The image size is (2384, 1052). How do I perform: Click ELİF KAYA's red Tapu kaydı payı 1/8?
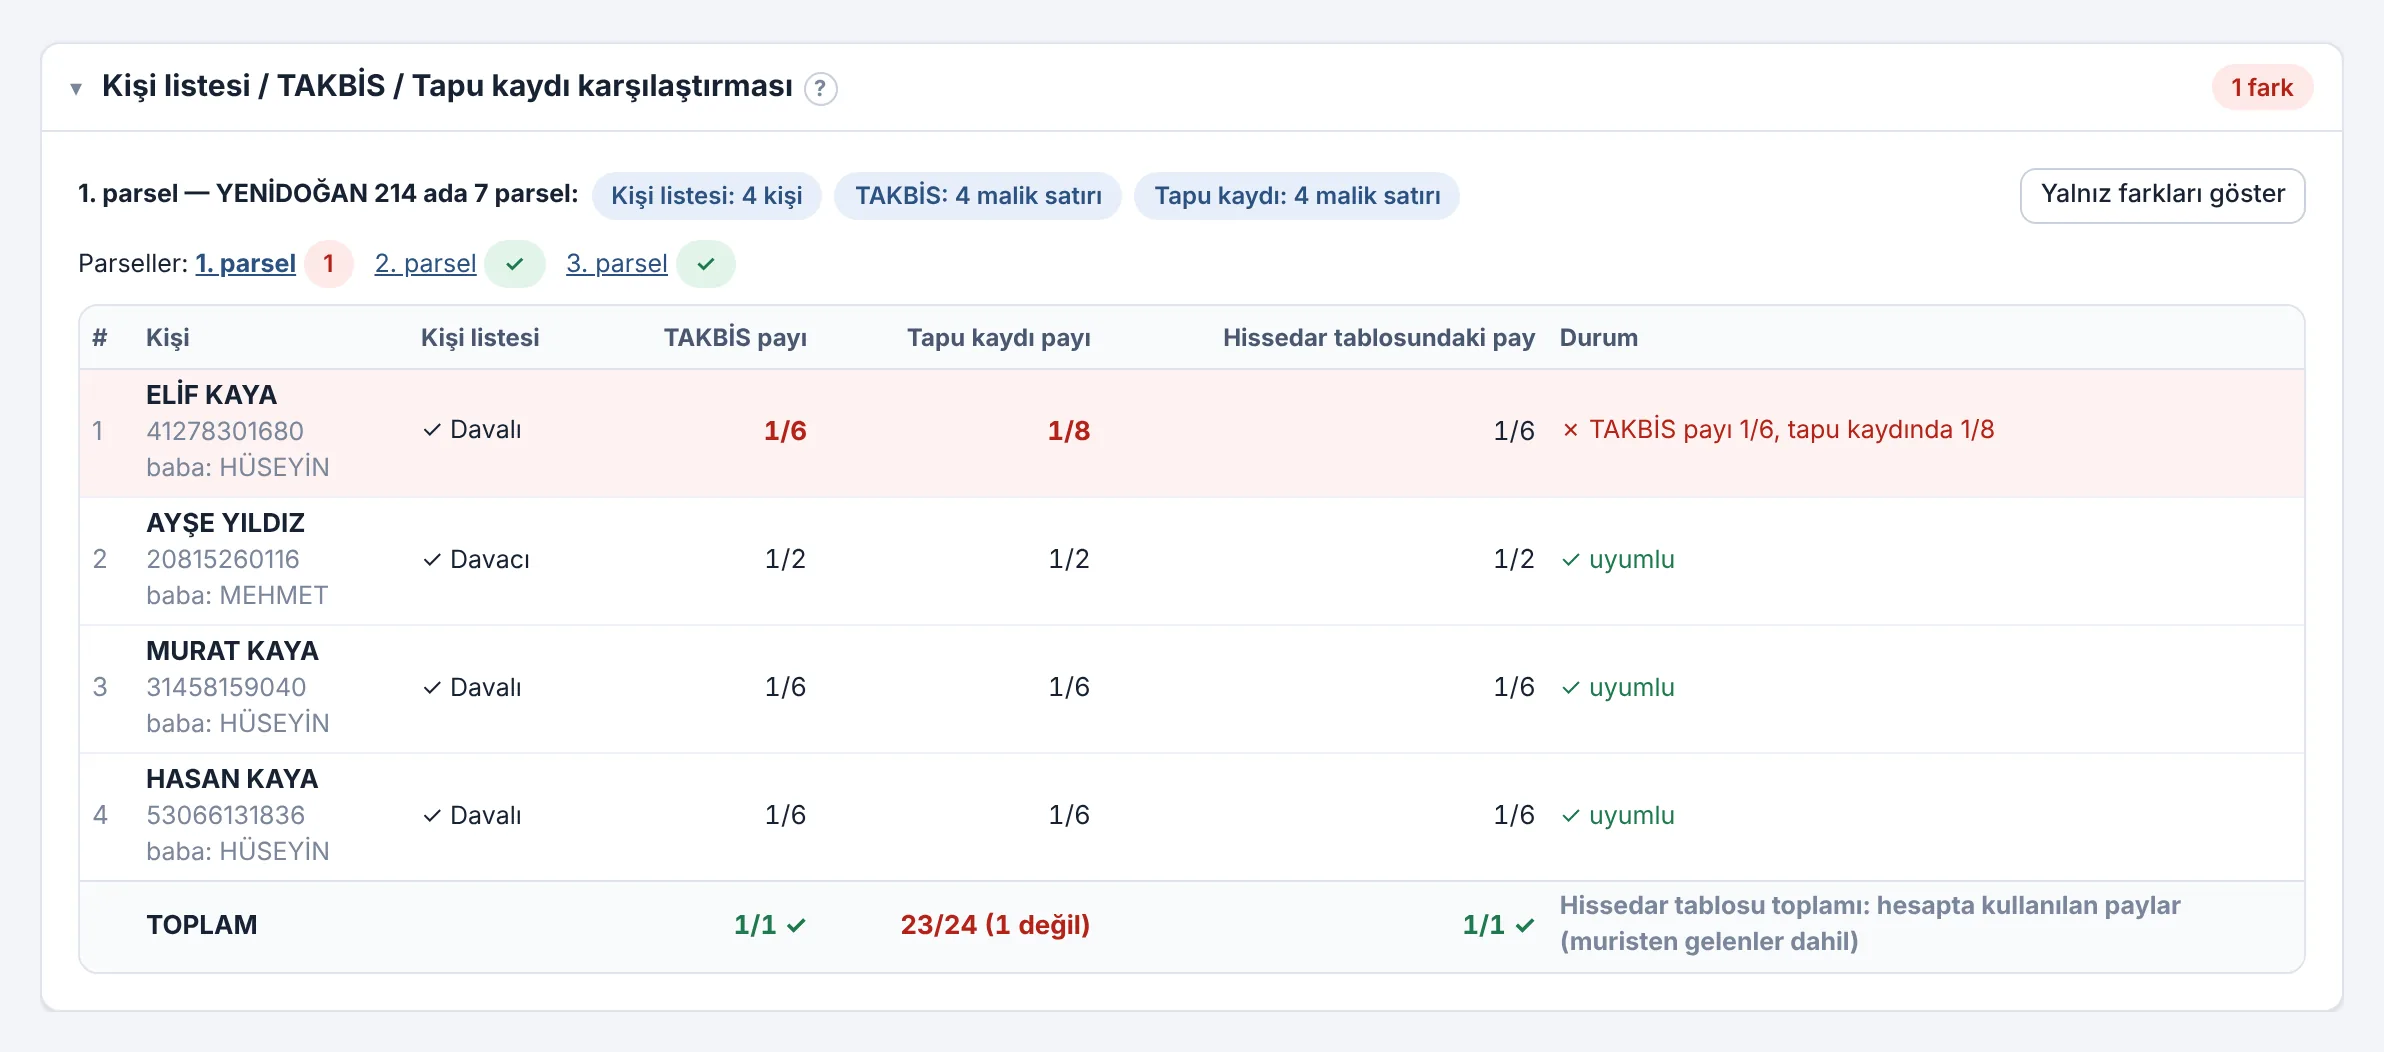coord(1069,431)
